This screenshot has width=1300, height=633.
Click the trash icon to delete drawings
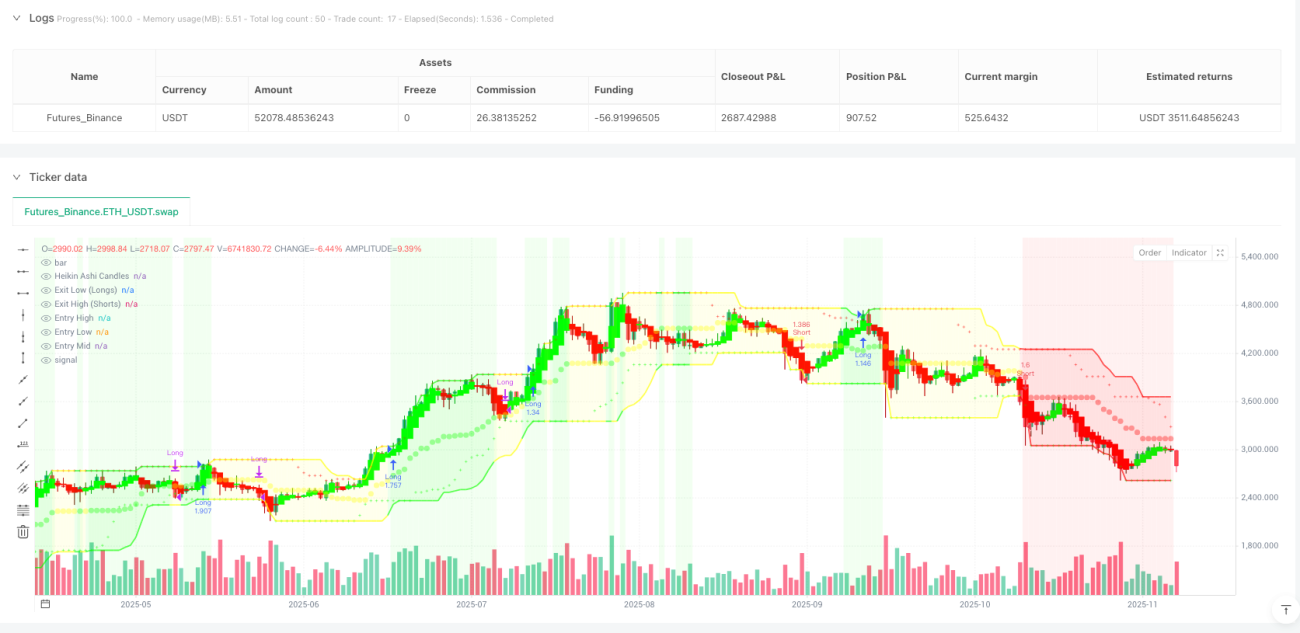pyautogui.click(x=23, y=532)
